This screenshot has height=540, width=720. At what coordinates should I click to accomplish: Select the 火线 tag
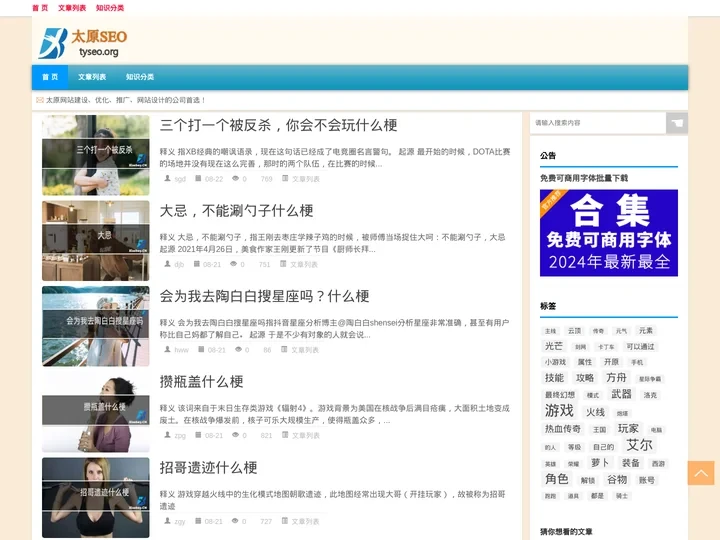click(595, 412)
